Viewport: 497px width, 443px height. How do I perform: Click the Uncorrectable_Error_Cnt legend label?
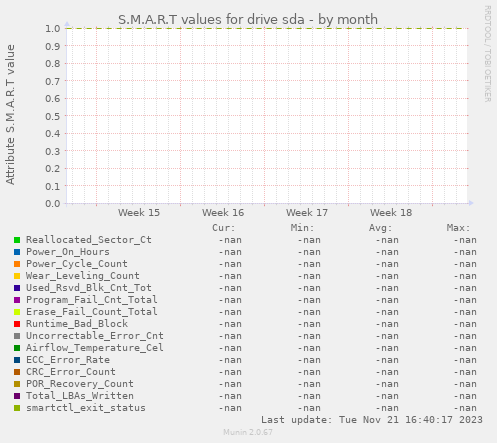coord(95,336)
